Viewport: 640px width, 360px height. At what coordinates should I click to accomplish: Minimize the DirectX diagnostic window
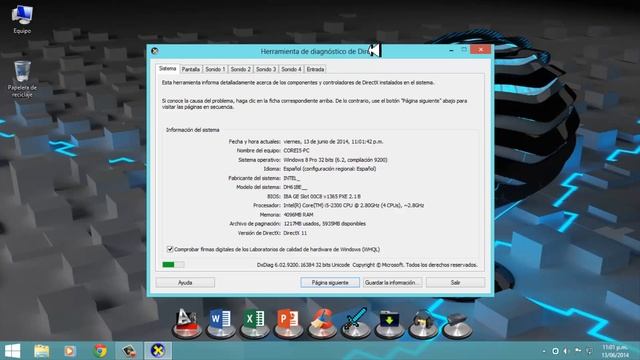(x=451, y=50)
